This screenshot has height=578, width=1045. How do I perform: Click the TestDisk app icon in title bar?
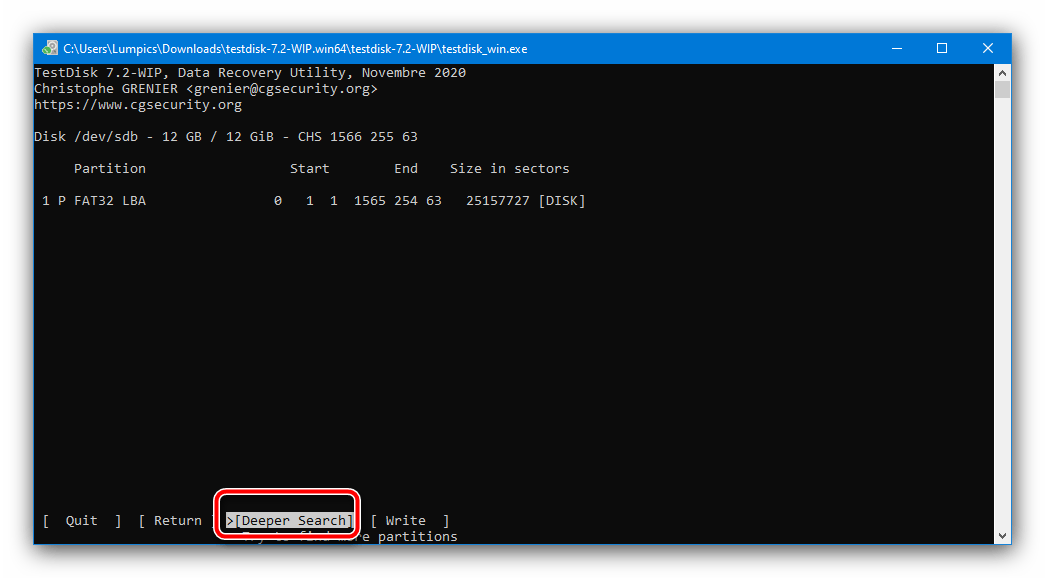49,48
